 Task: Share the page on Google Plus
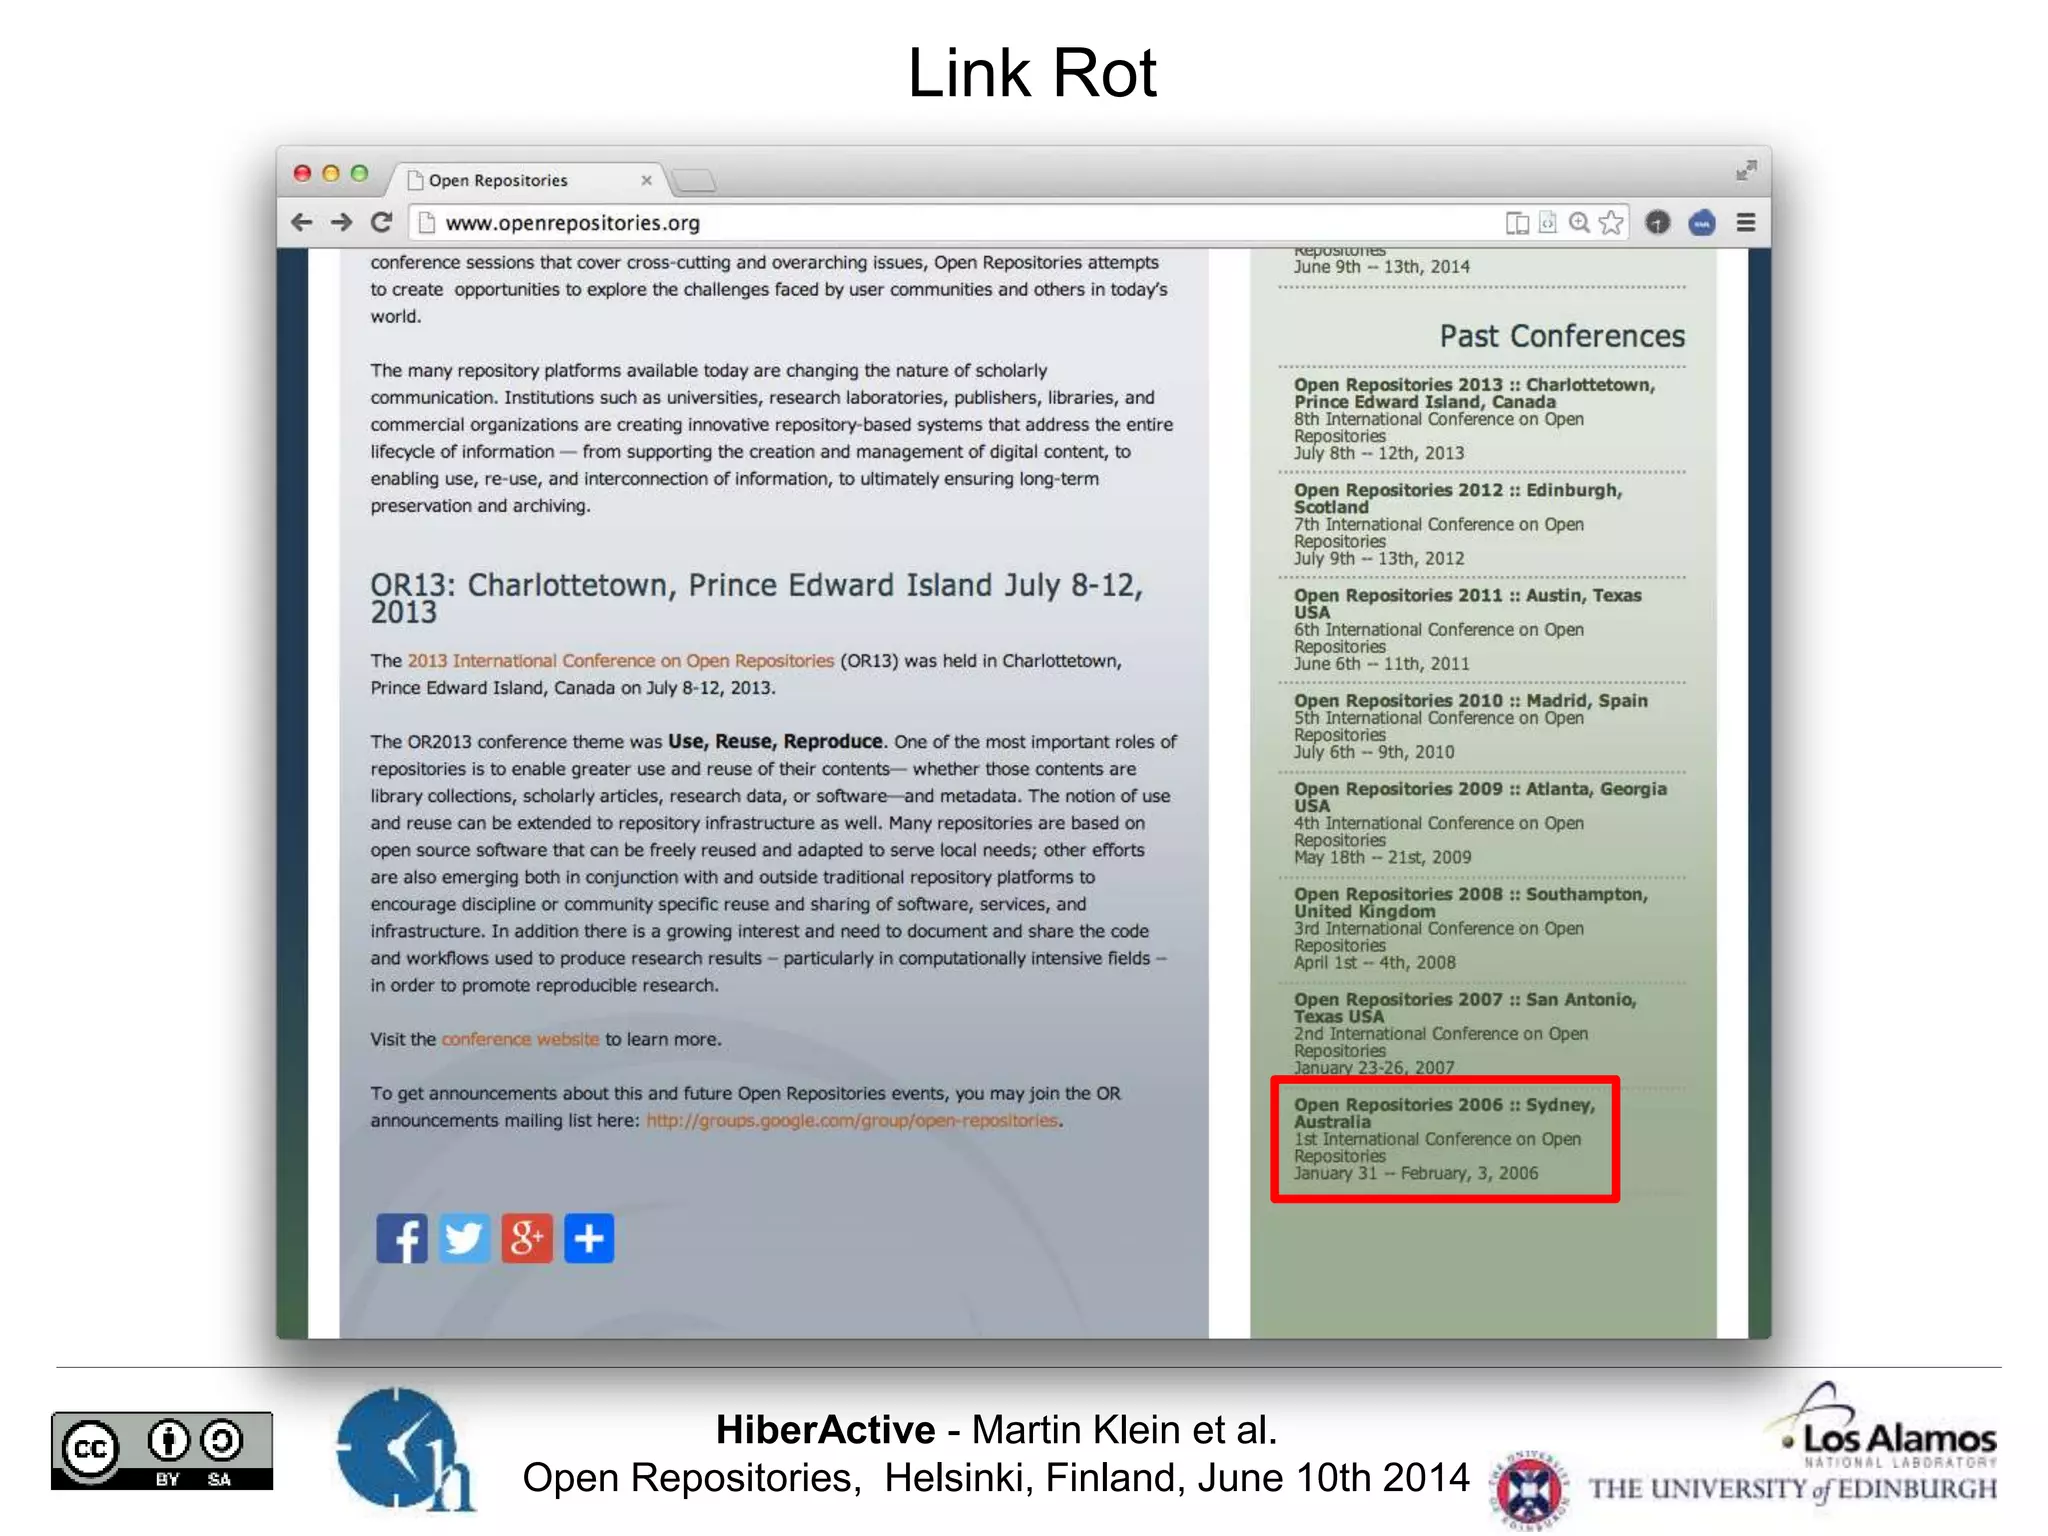tap(527, 1238)
